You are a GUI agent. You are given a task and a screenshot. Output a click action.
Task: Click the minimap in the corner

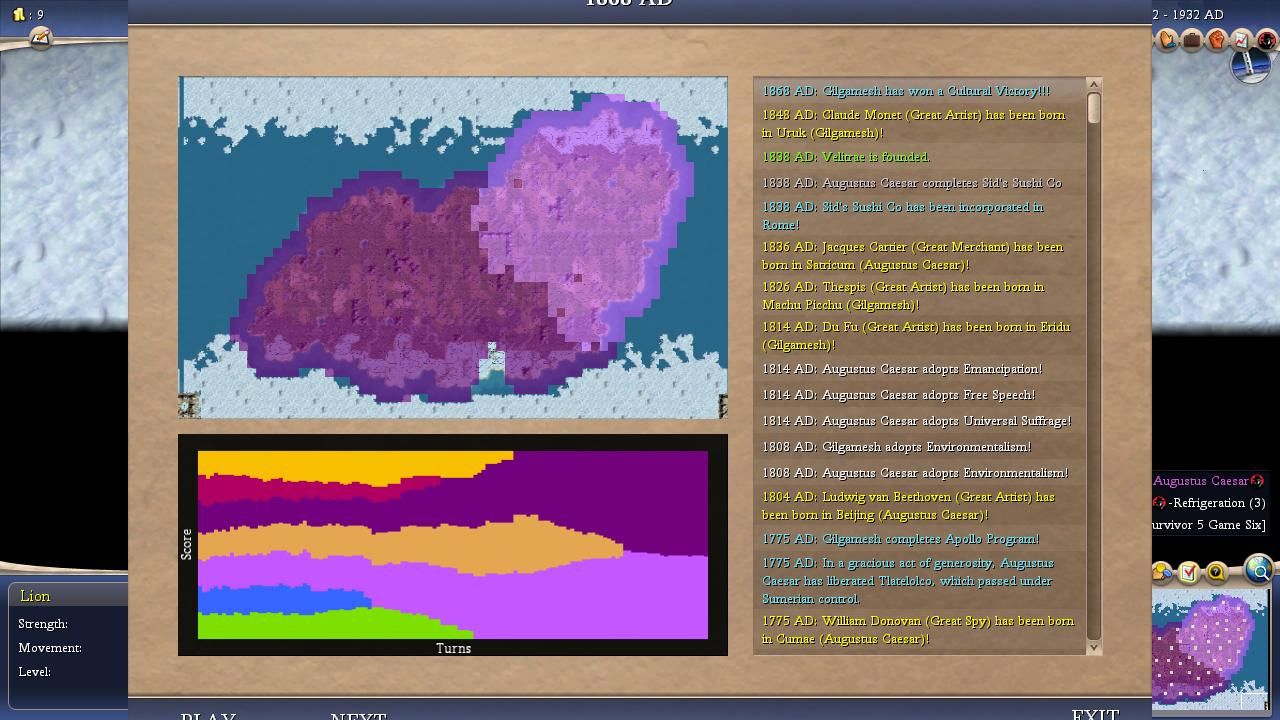[1210, 650]
